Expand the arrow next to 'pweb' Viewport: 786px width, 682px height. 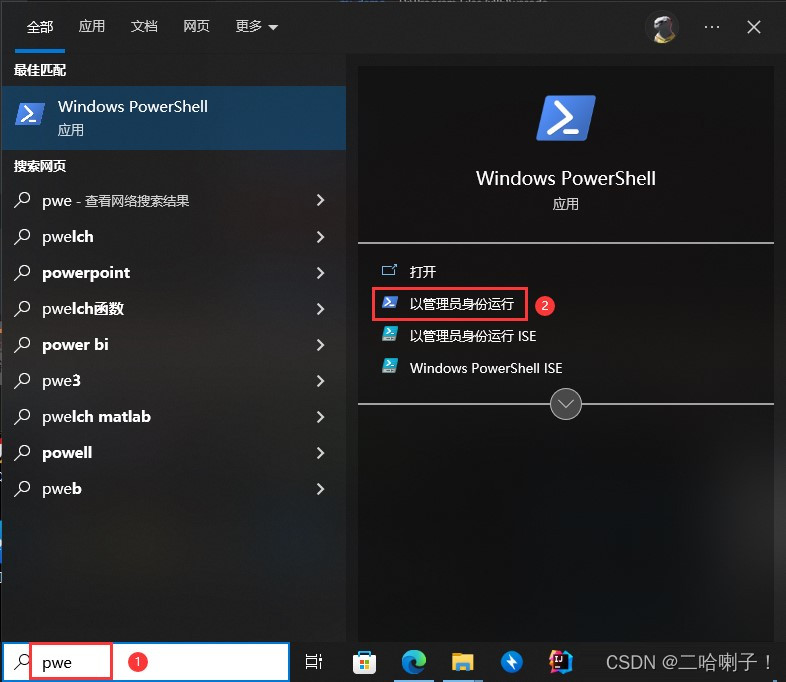321,489
